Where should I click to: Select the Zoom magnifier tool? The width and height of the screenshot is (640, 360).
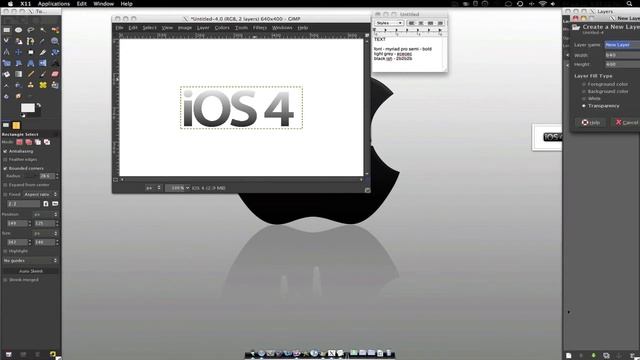point(55,41)
